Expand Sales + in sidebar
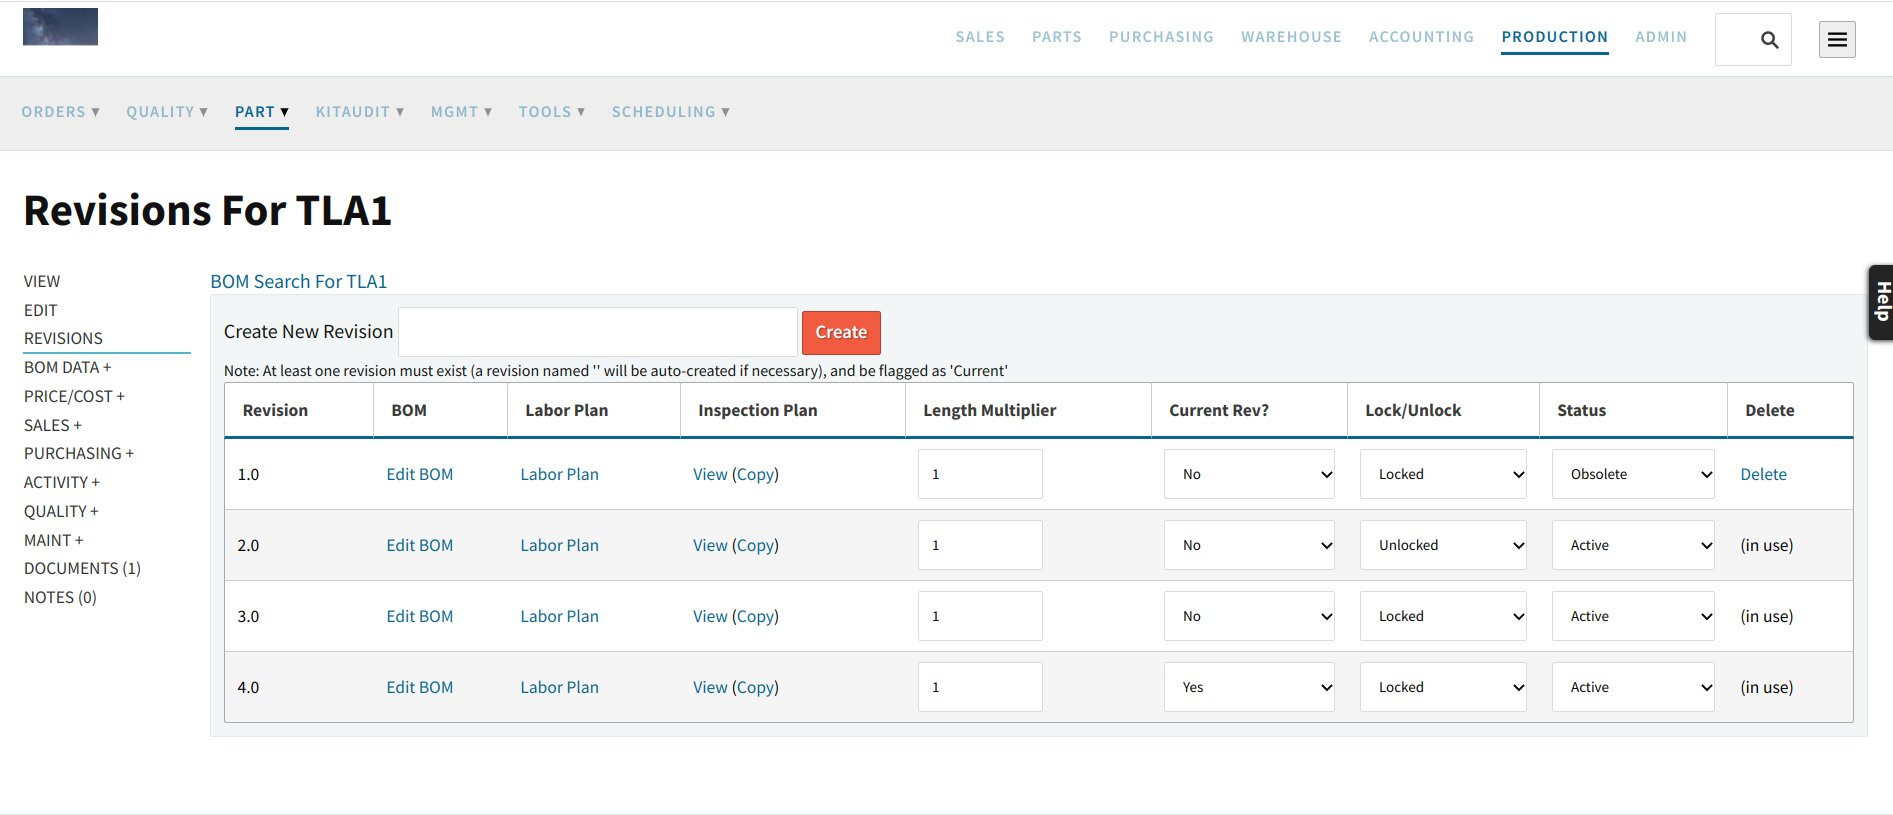The image size is (1893, 815). click(53, 426)
